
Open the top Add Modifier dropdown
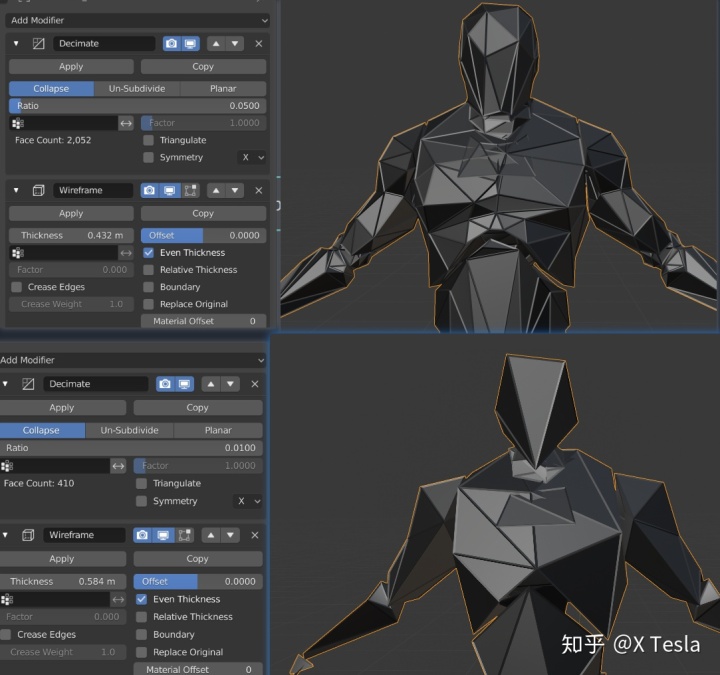click(x=137, y=20)
